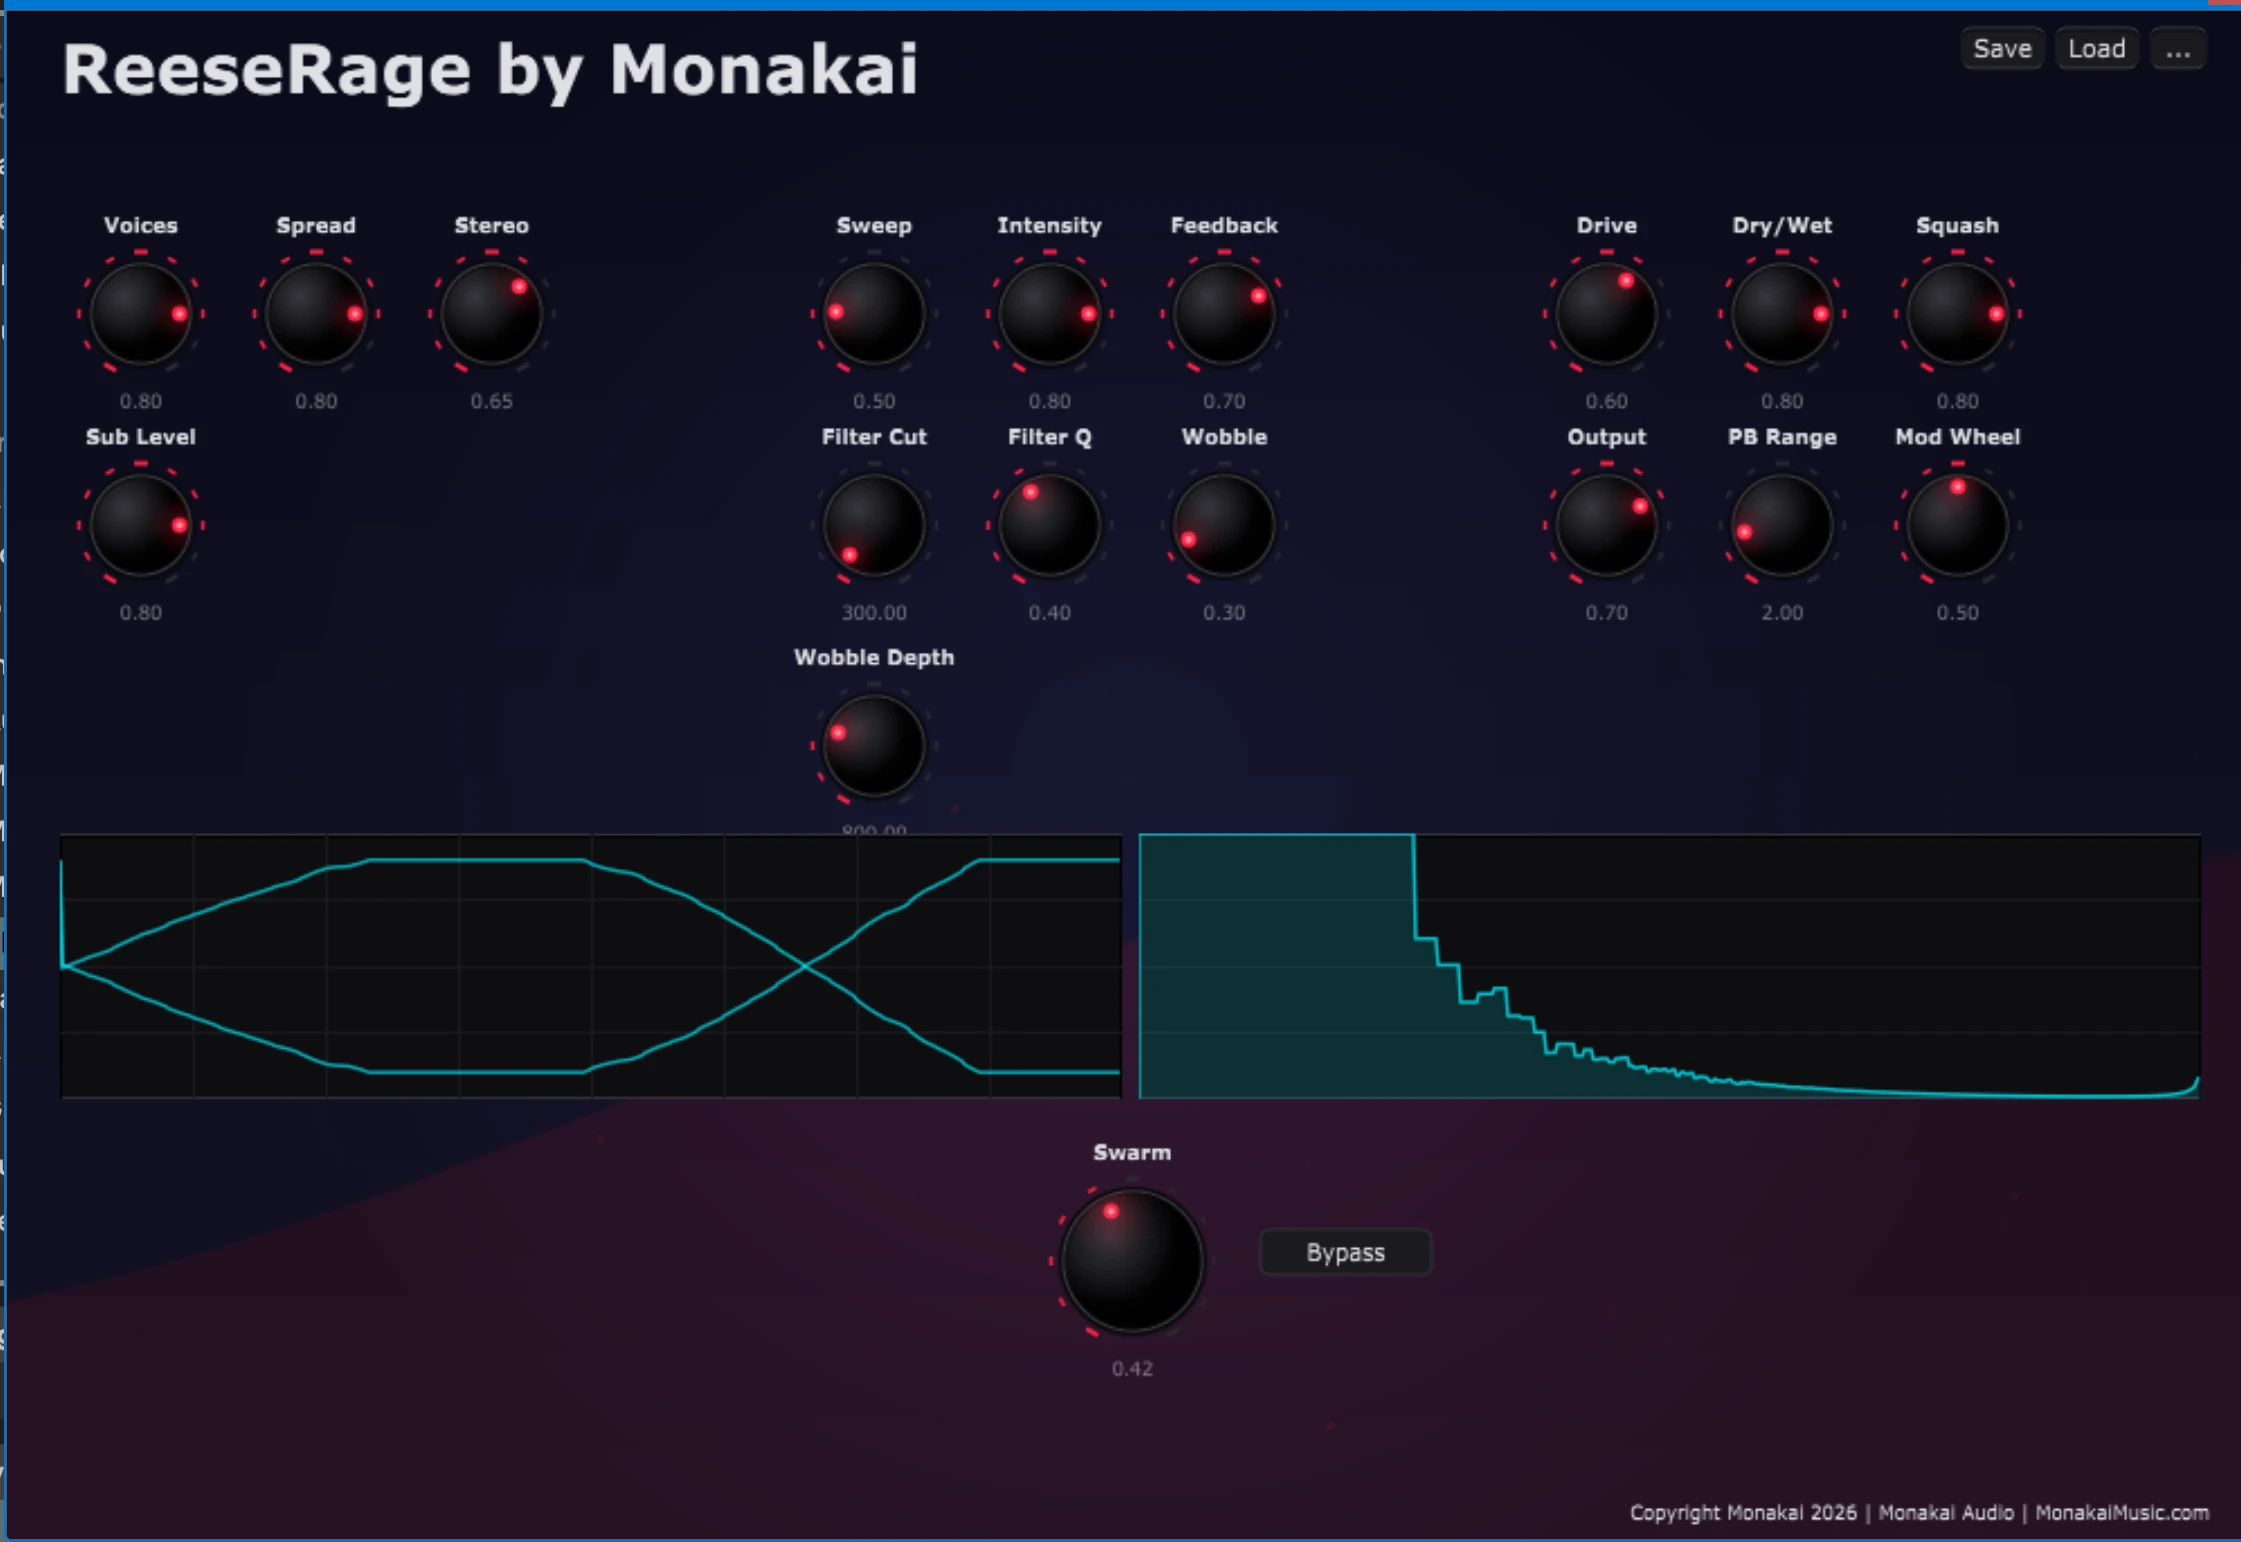Click the Drive value 0.60
Viewport: 2241px width, 1542px height.
(1607, 401)
